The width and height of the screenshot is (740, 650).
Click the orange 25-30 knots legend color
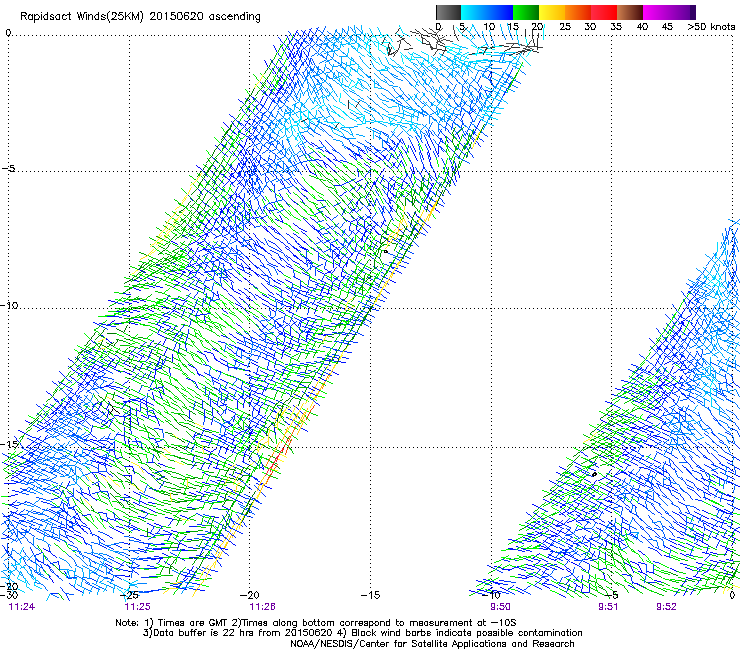pyautogui.click(x=578, y=12)
